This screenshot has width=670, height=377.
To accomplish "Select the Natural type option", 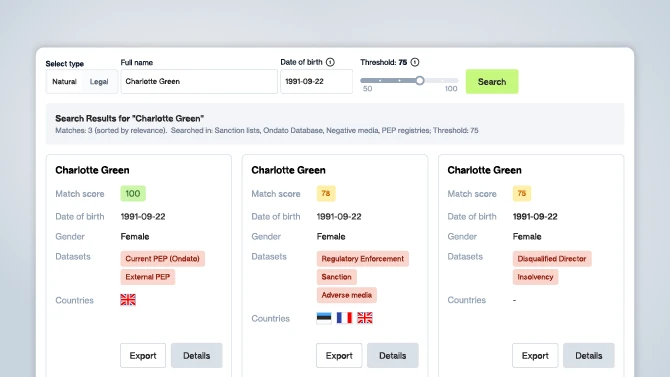I will (65, 82).
